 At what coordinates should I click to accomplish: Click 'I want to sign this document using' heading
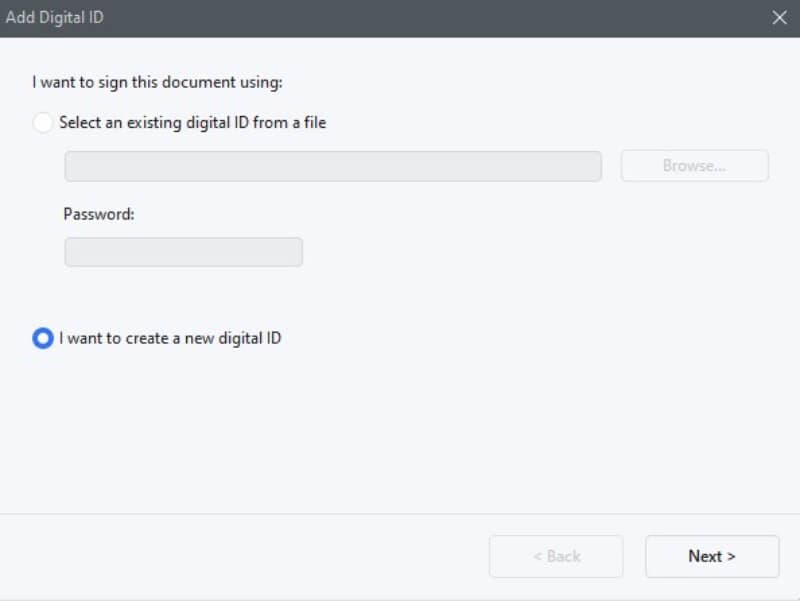pyautogui.click(x=157, y=82)
